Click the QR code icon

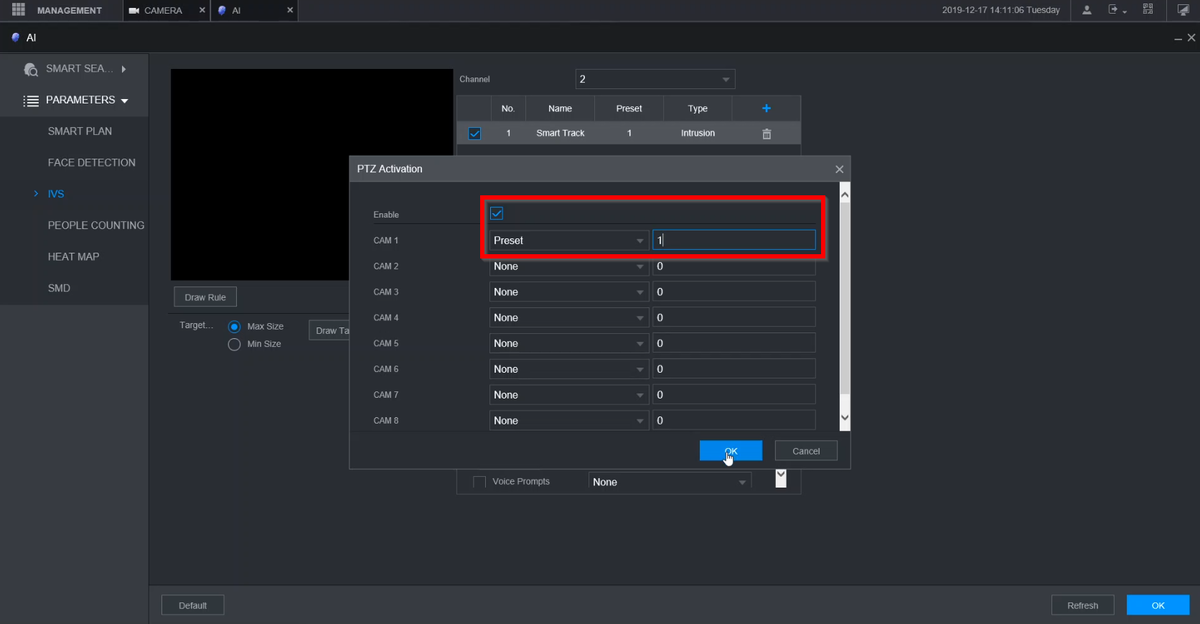1147,10
